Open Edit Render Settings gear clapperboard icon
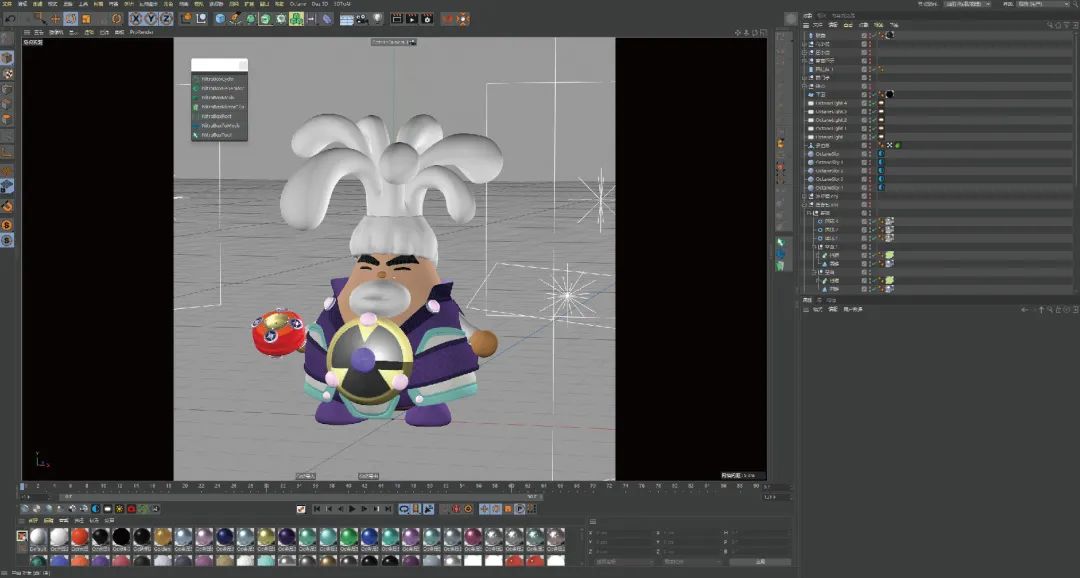Viewport: 1080px width, 578px height. tap(428, 19)
